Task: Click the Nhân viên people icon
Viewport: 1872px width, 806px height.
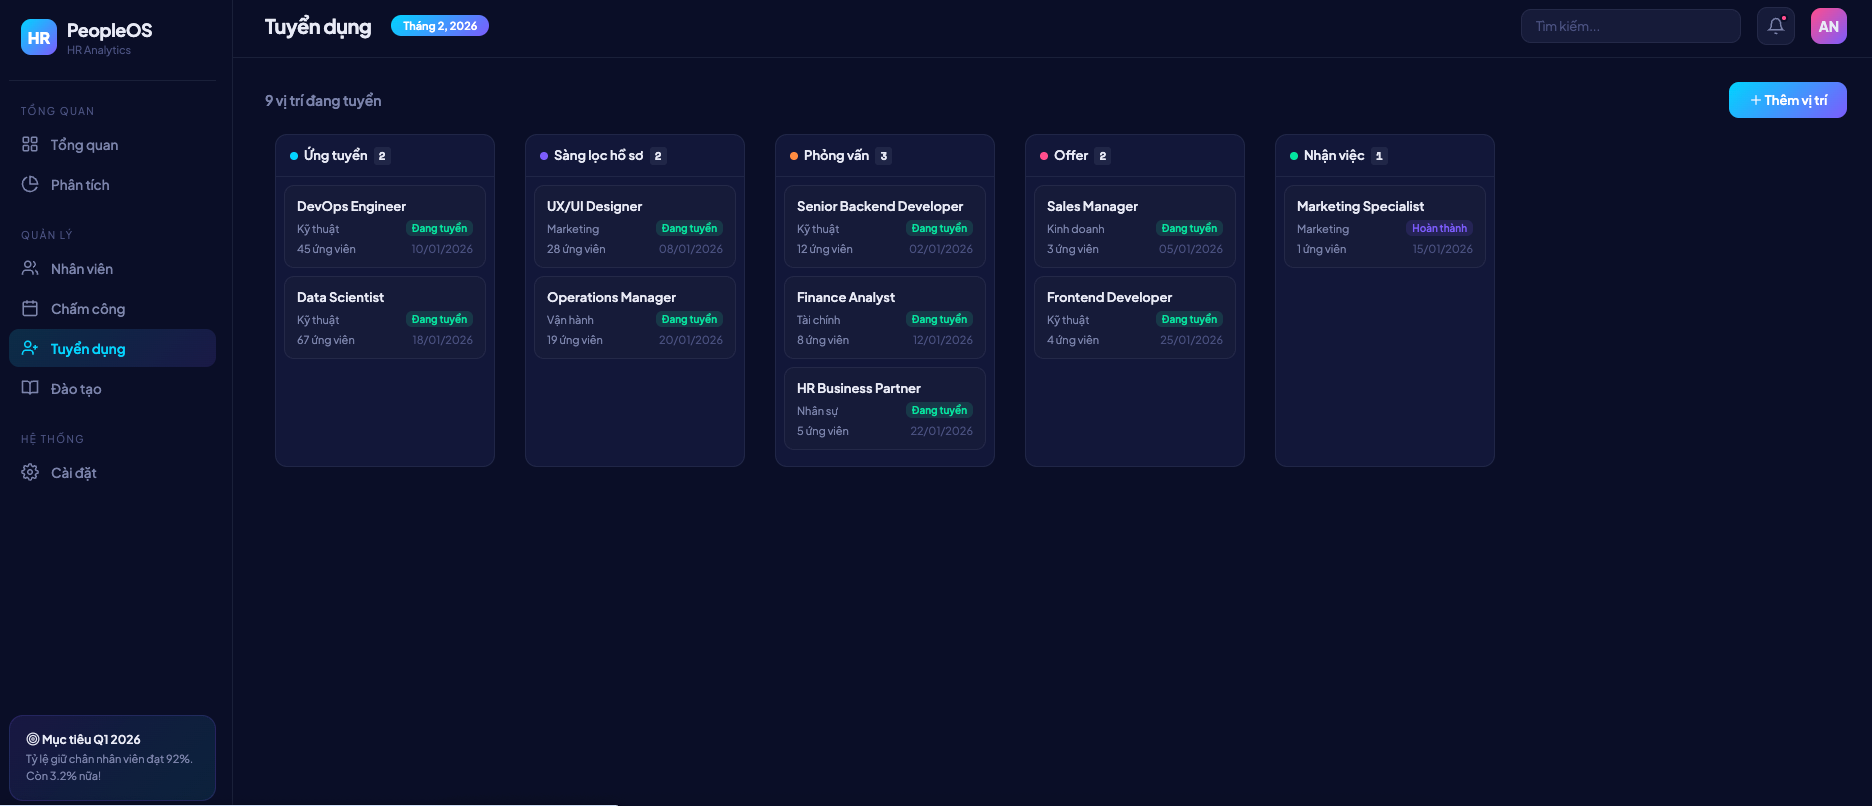Action: 30,269
